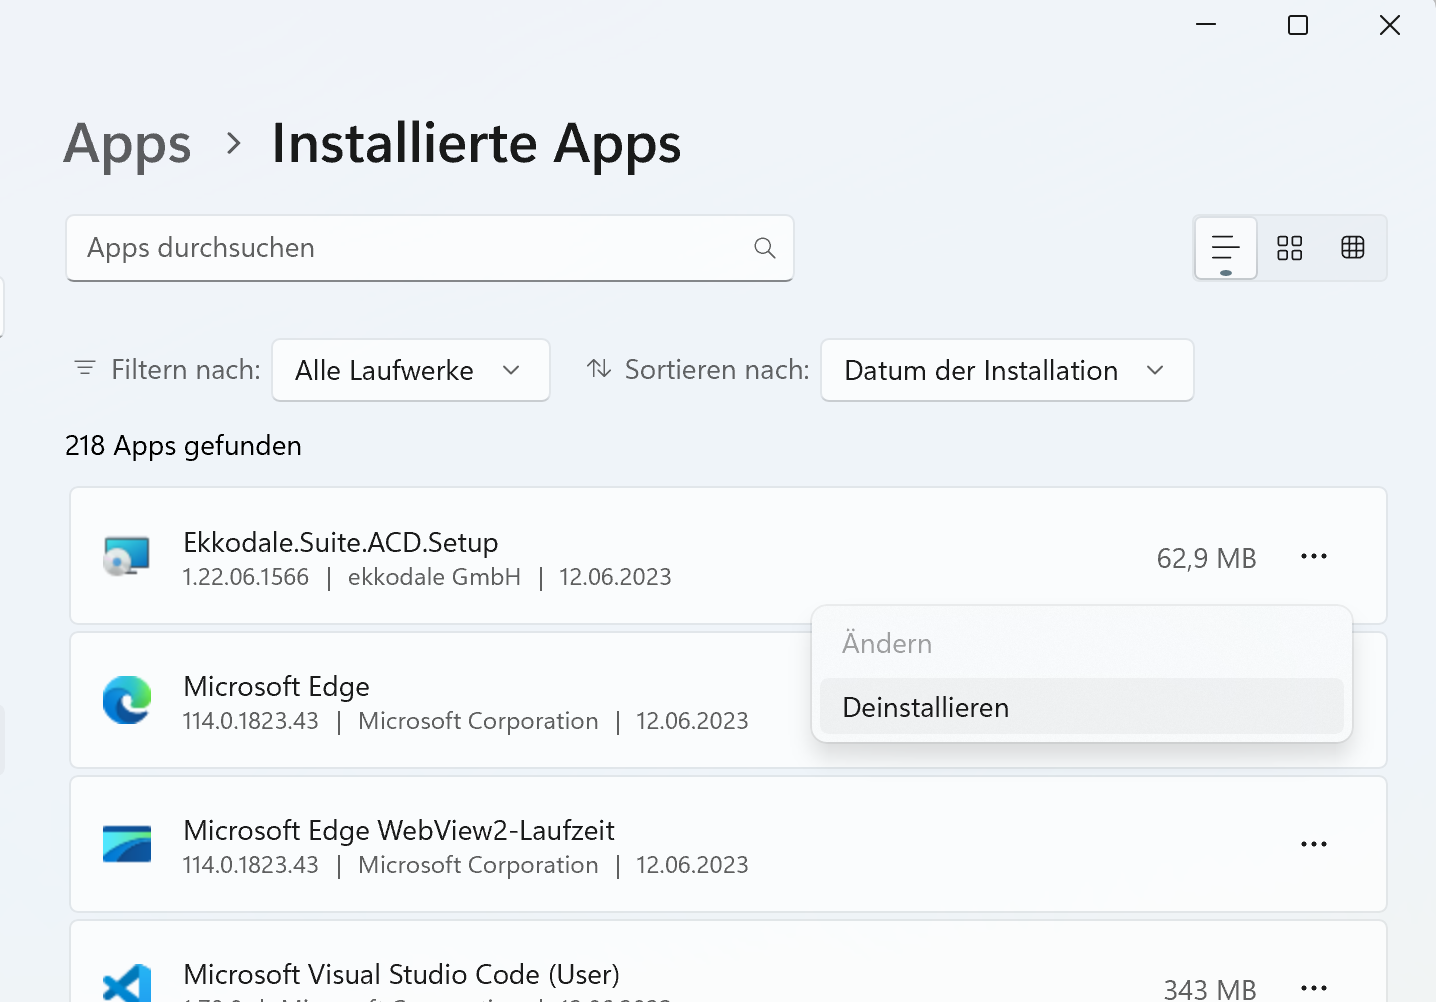Viewport: 1436px width, 1002px height.
Task: Click the Visual Studio Code app icon
Action: [127, 984]
